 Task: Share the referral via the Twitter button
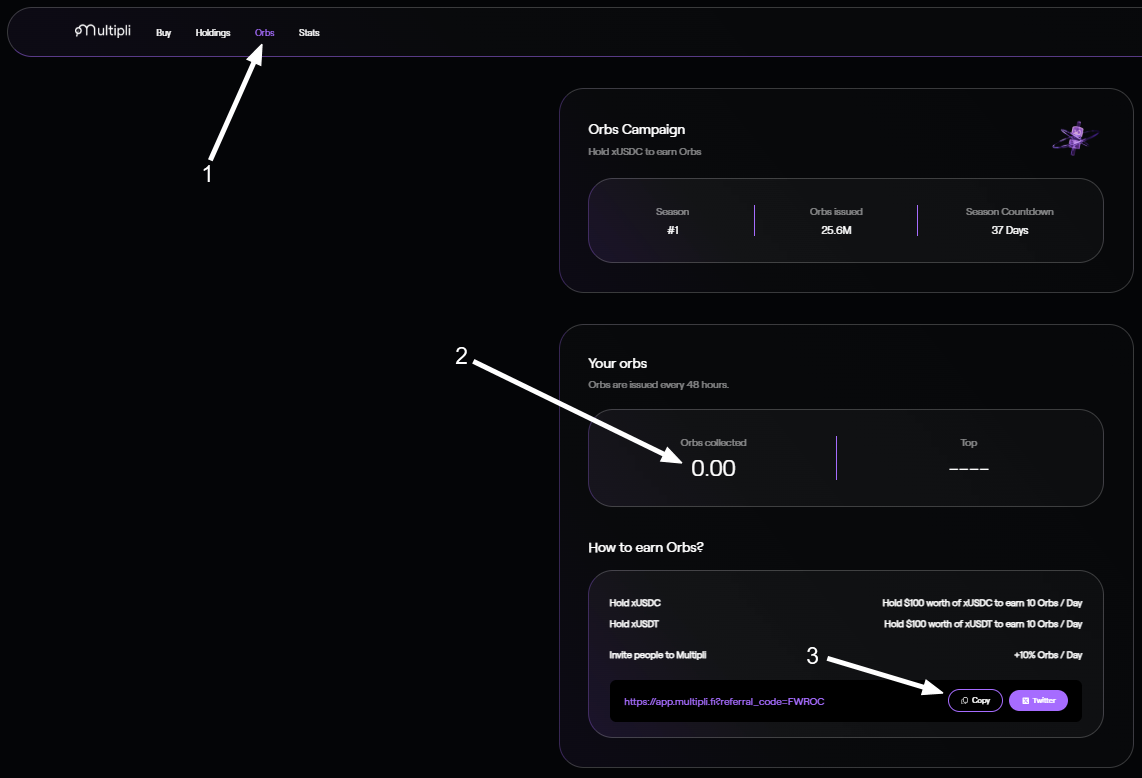click(x=1038, y=701)
